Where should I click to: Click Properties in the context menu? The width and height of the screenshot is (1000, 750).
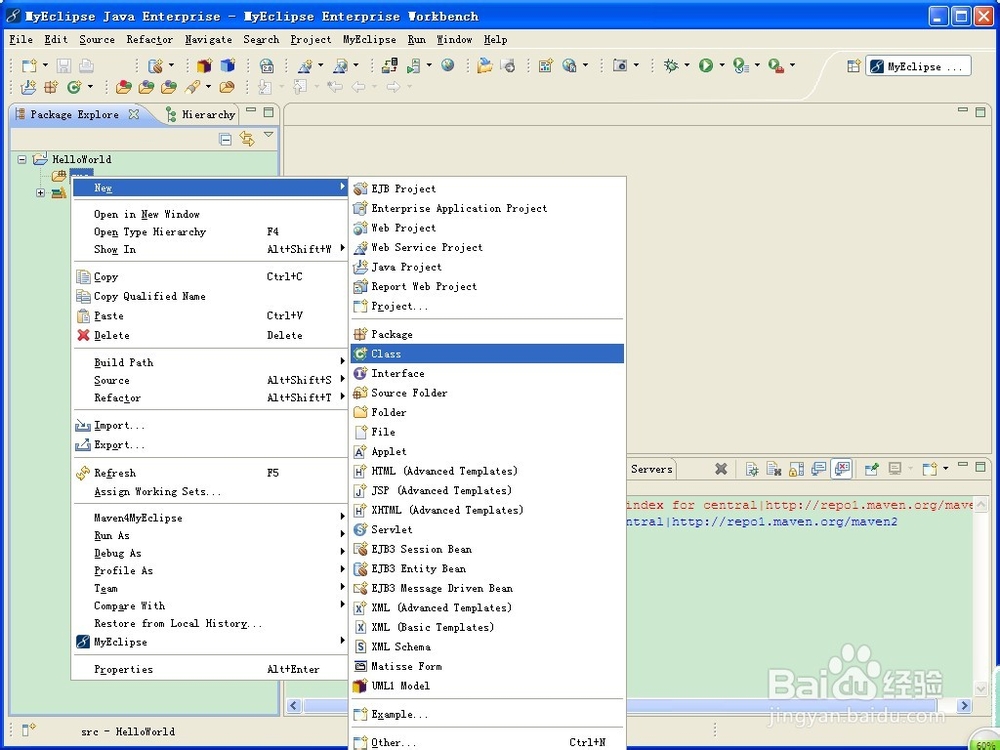pos(210,669)
